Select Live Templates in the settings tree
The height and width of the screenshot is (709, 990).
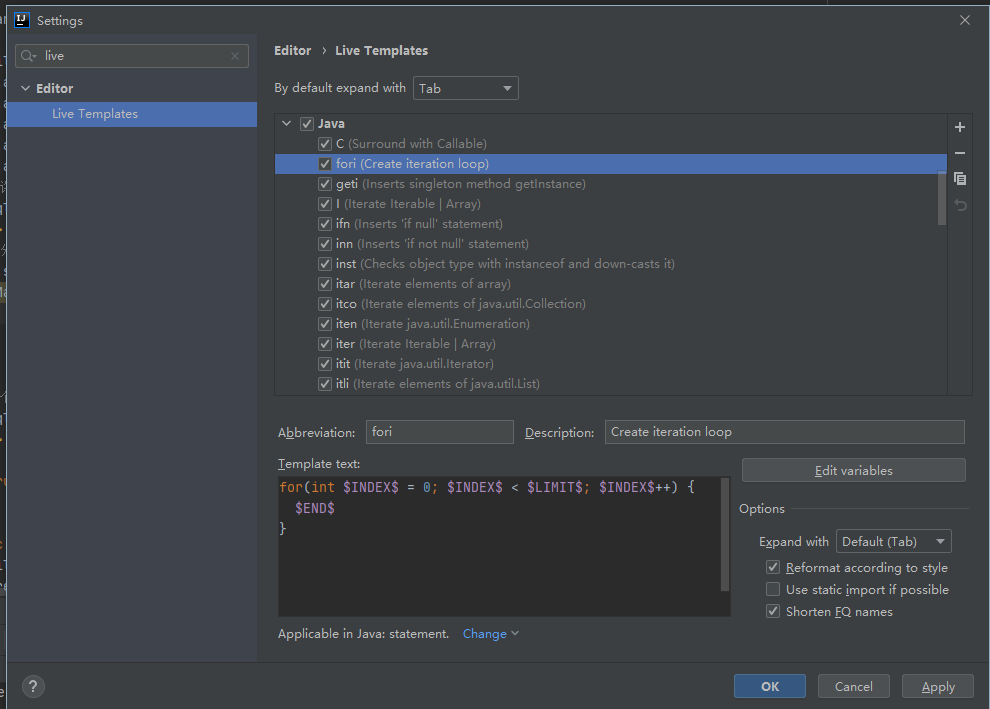point(131,114)
